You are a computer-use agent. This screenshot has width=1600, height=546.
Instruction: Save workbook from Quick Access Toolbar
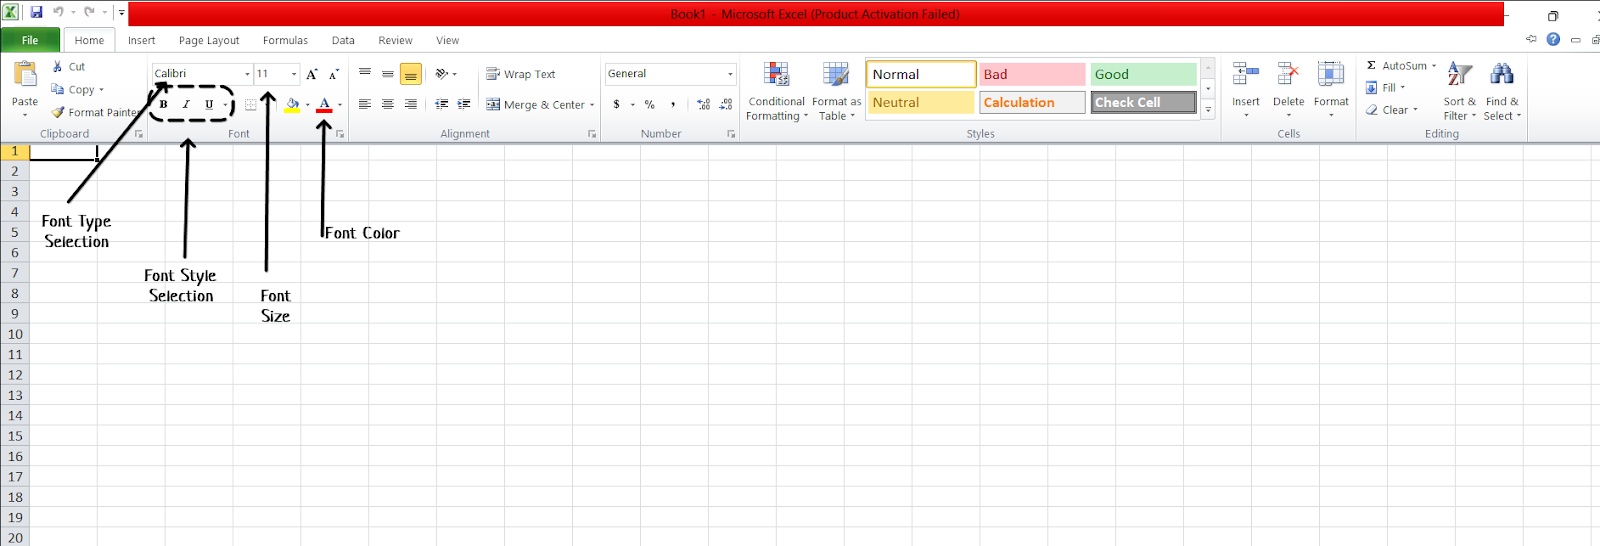(36, 13)
